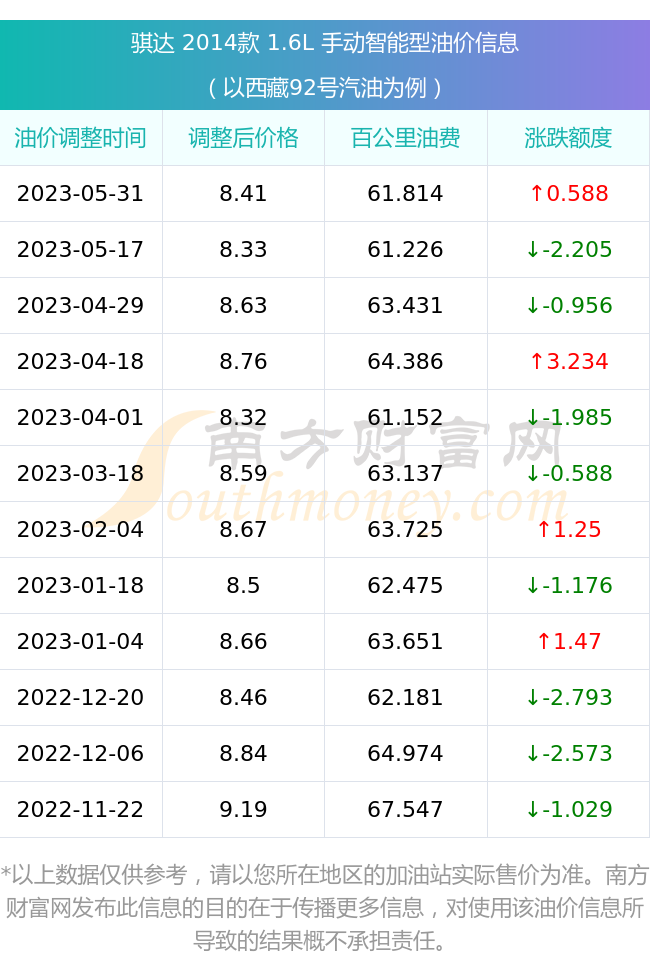650x957 pixels.
Task: Click the green down value -1.029
Action: pos(569,809)
